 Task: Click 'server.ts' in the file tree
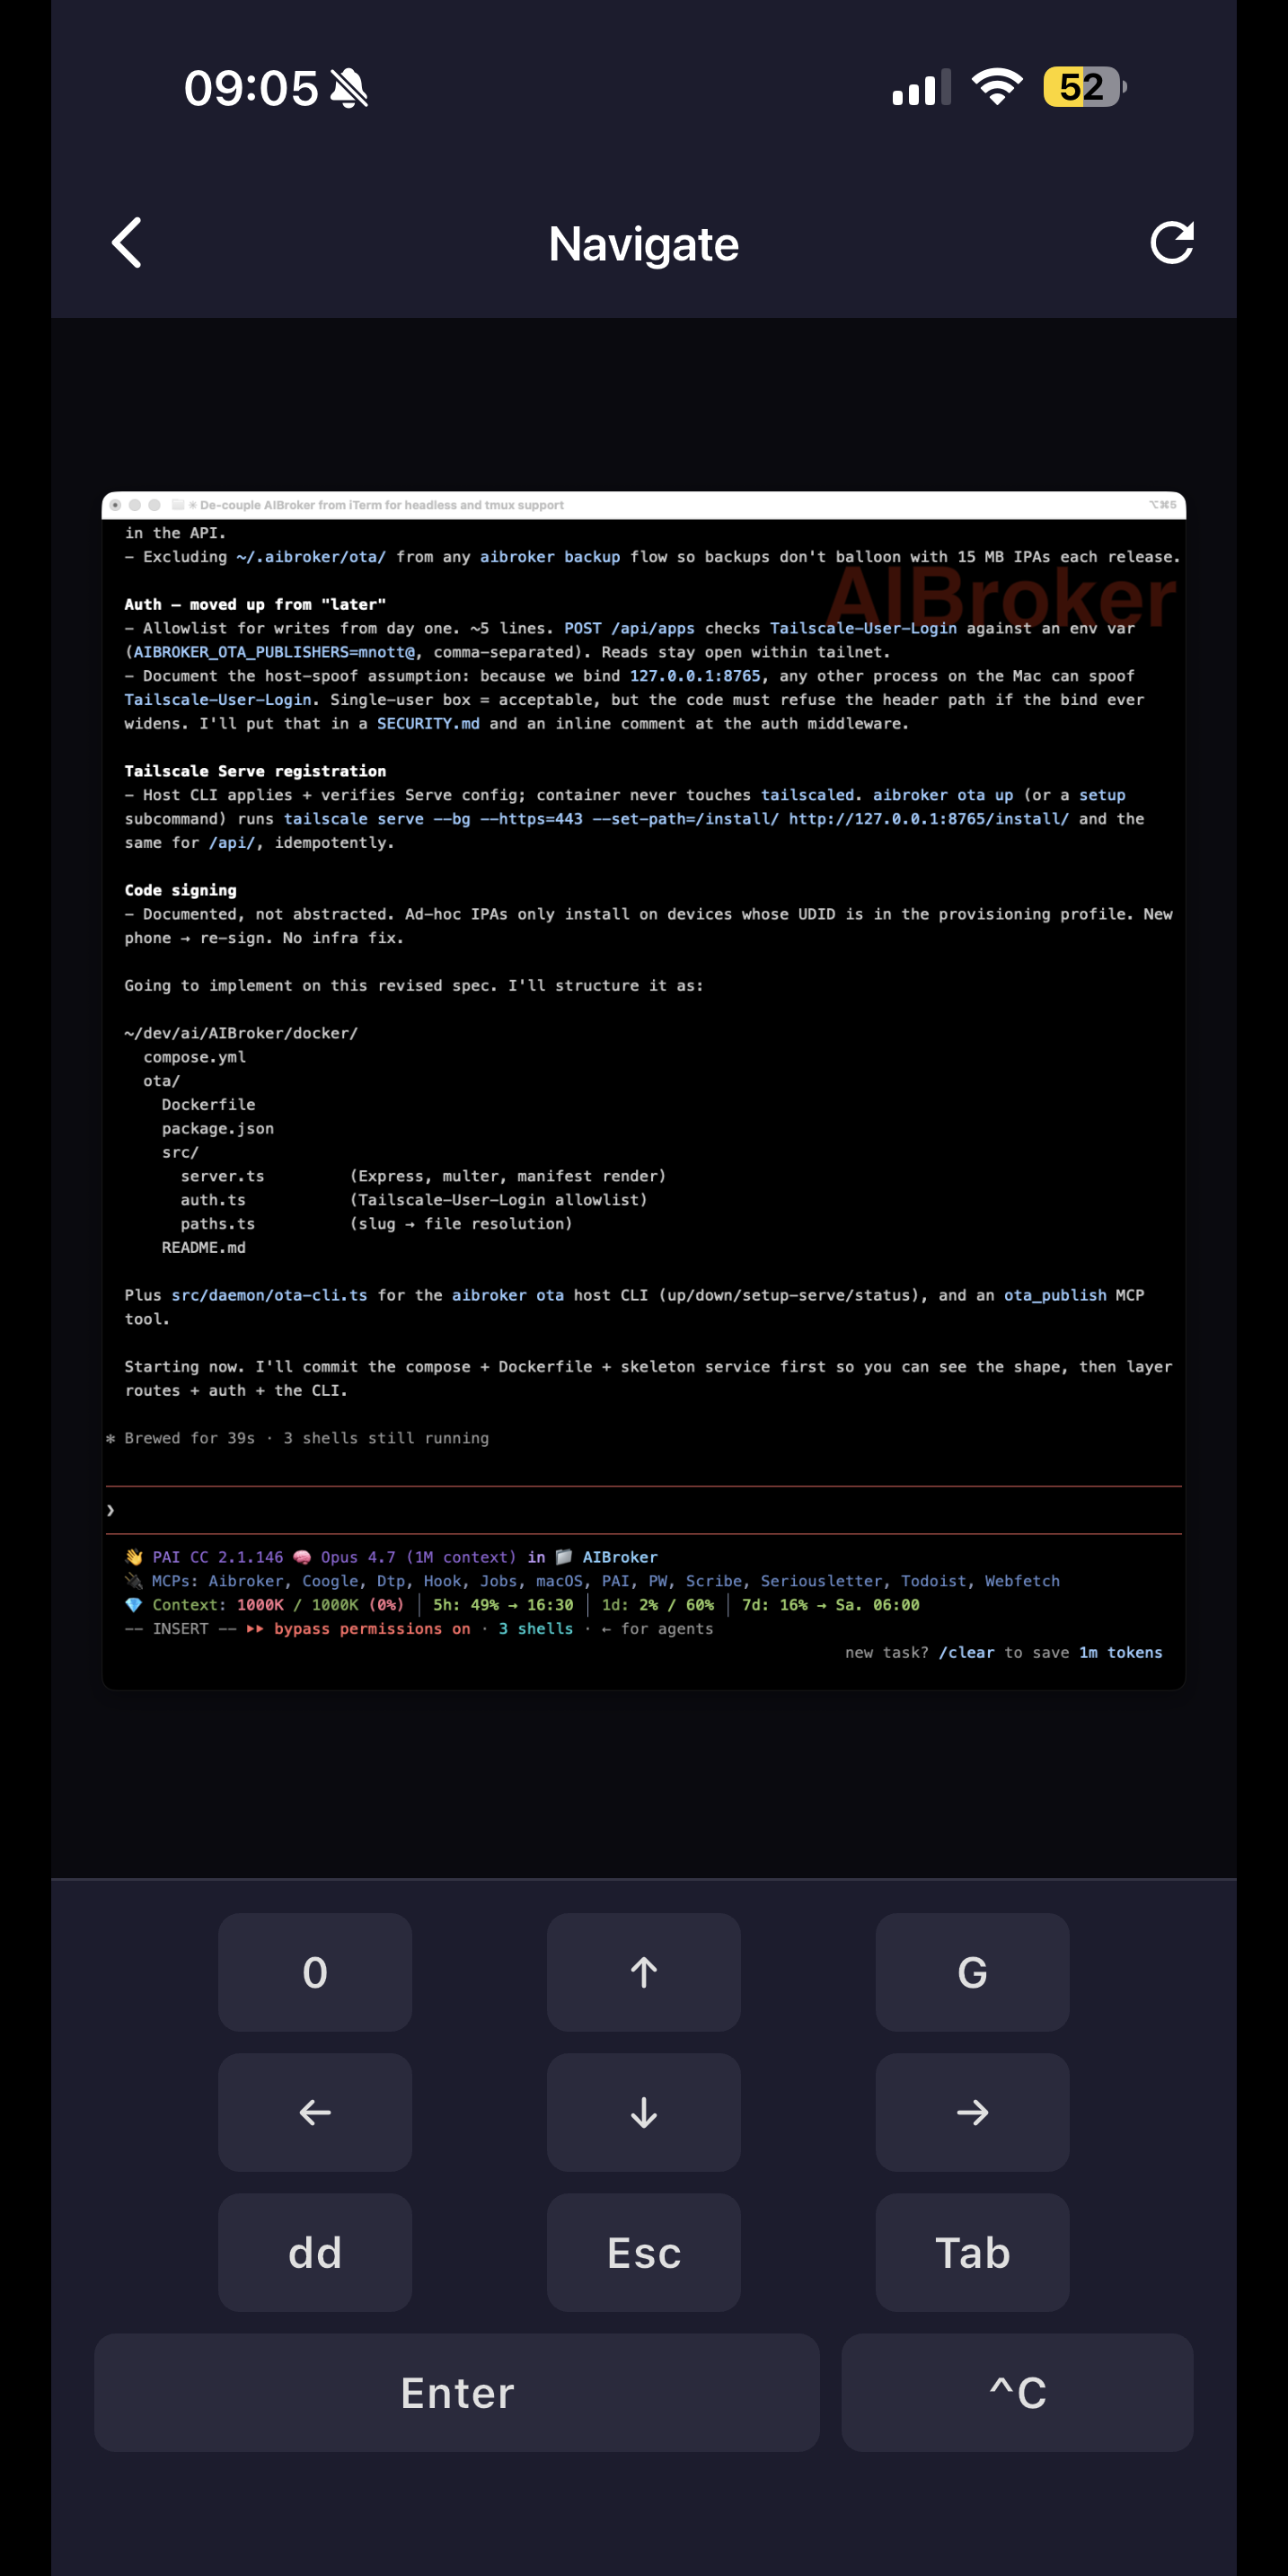(223, 1176)
